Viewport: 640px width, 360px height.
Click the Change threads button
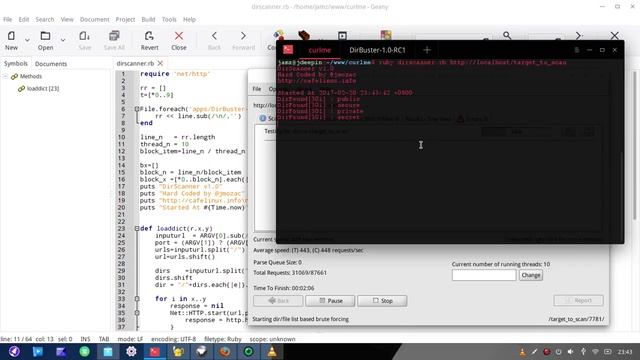531,275
